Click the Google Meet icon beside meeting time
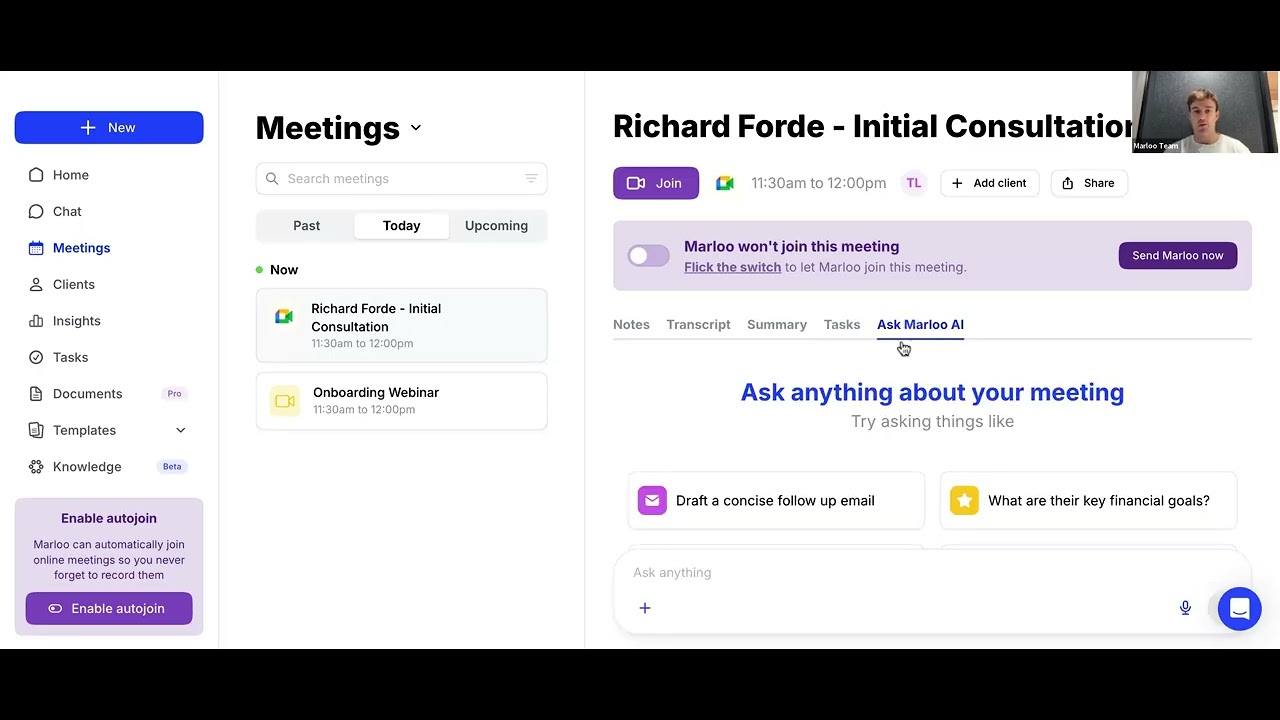The image size is (1280, 720). click(725, 183)
